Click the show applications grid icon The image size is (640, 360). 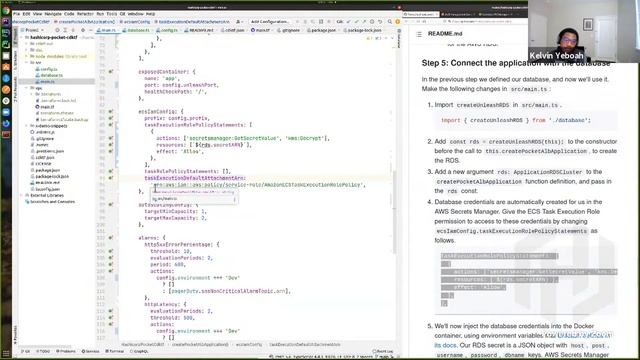click(6, 353)
